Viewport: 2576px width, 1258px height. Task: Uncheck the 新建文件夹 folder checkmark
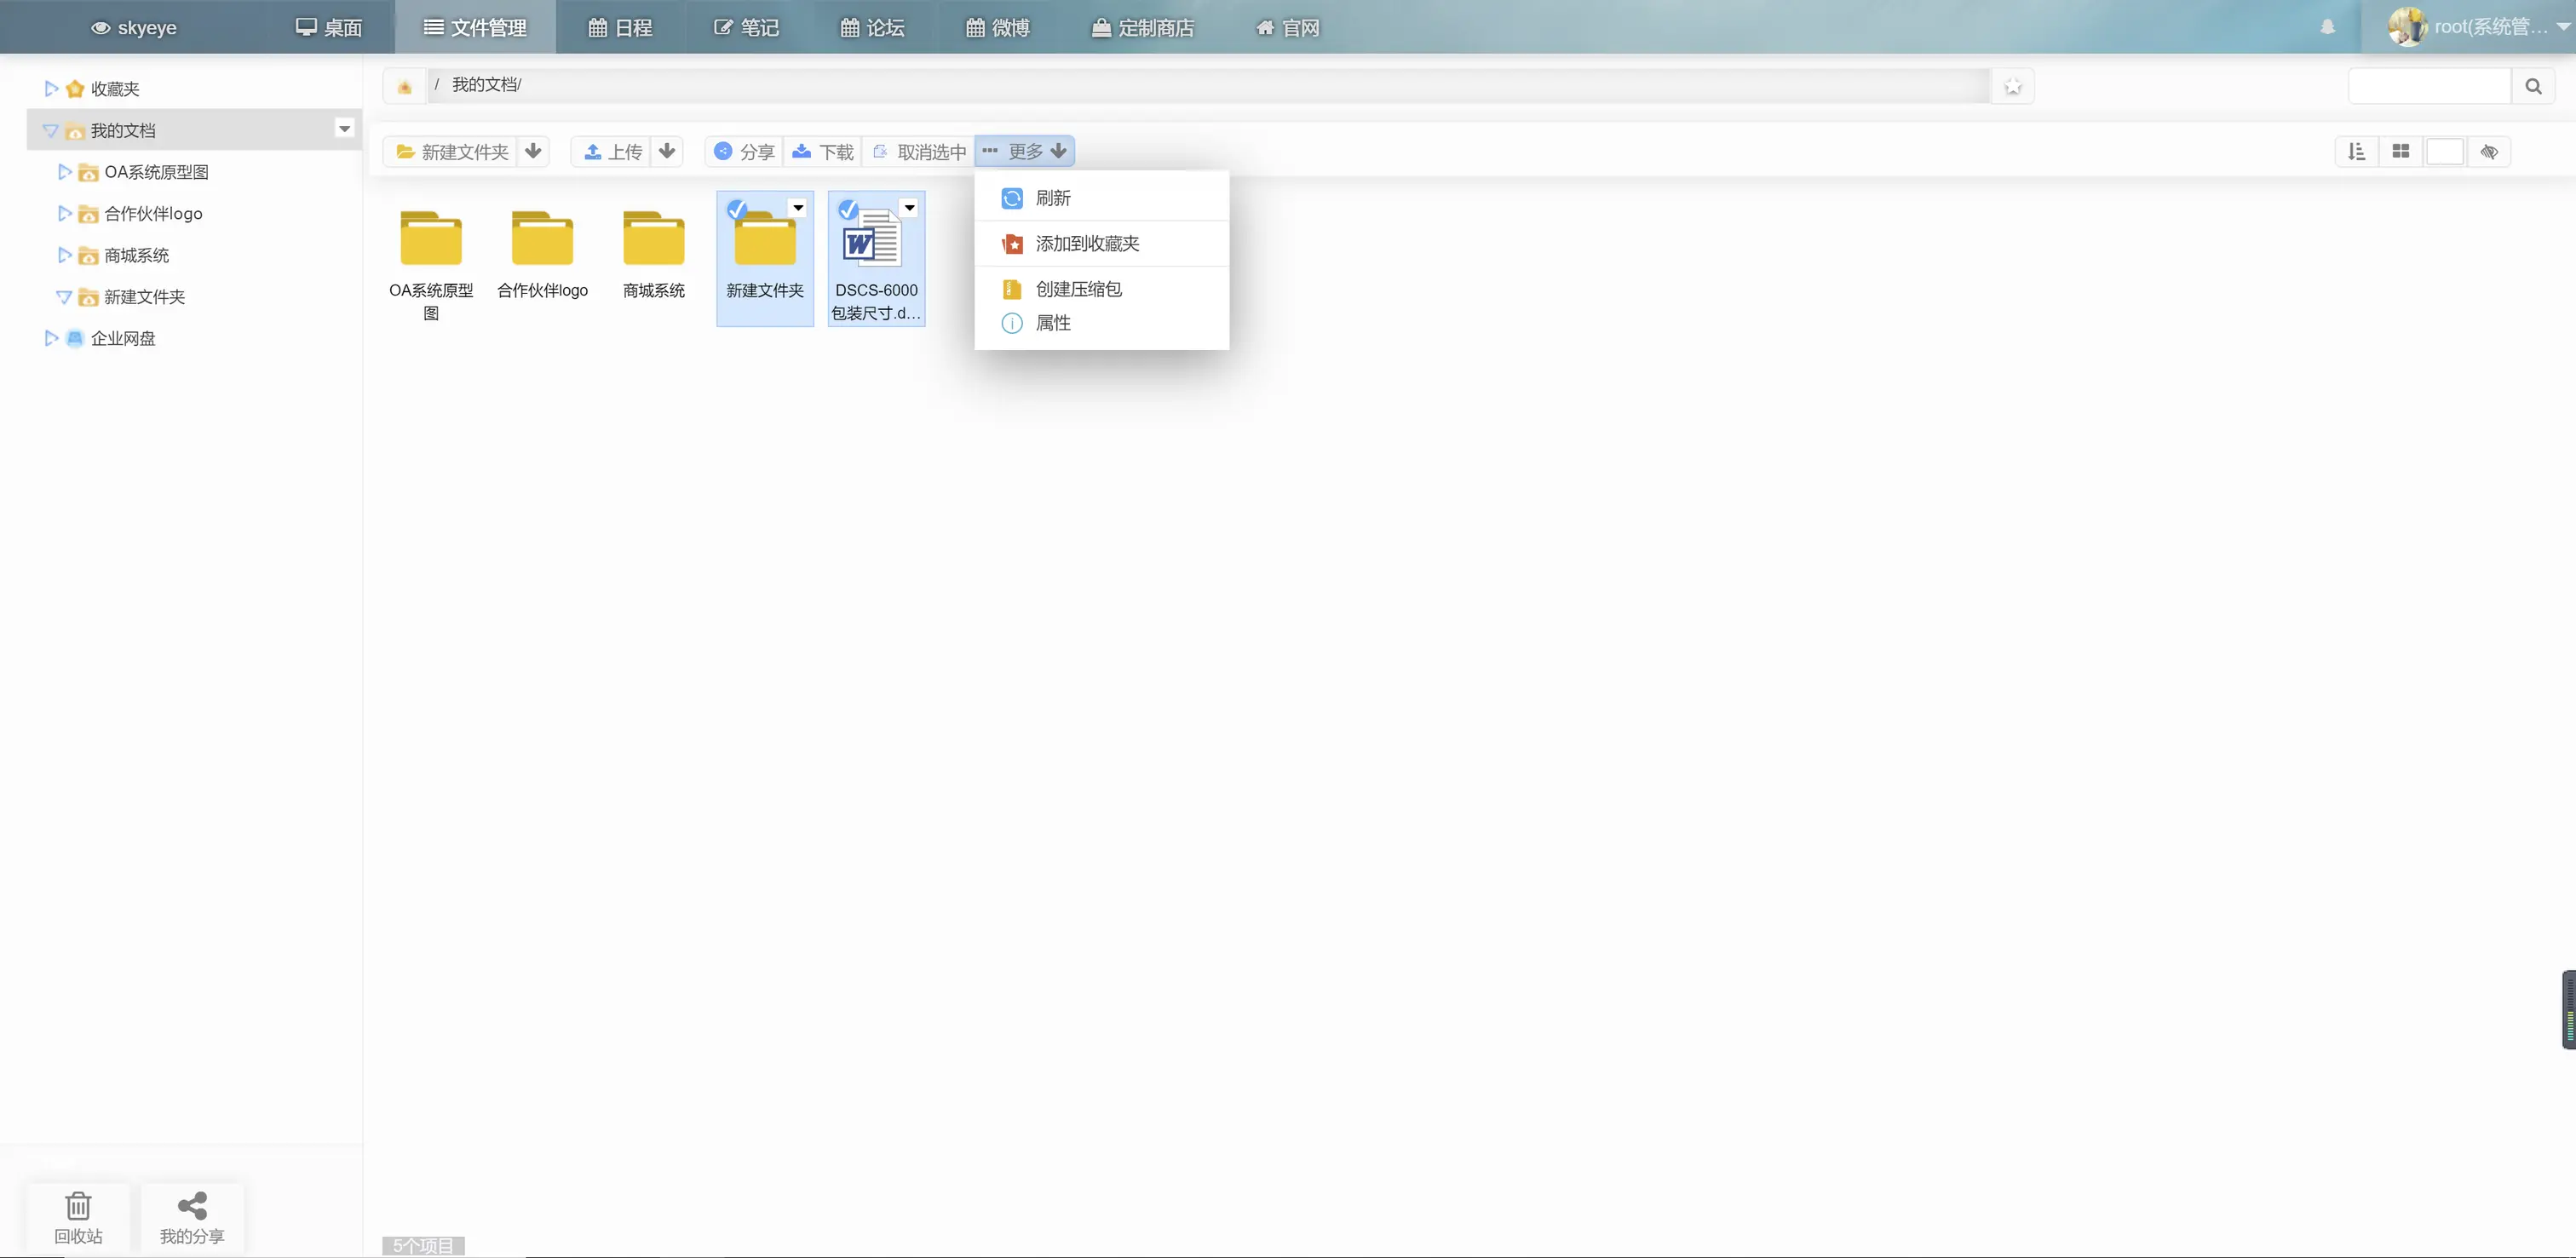(737, 209)
